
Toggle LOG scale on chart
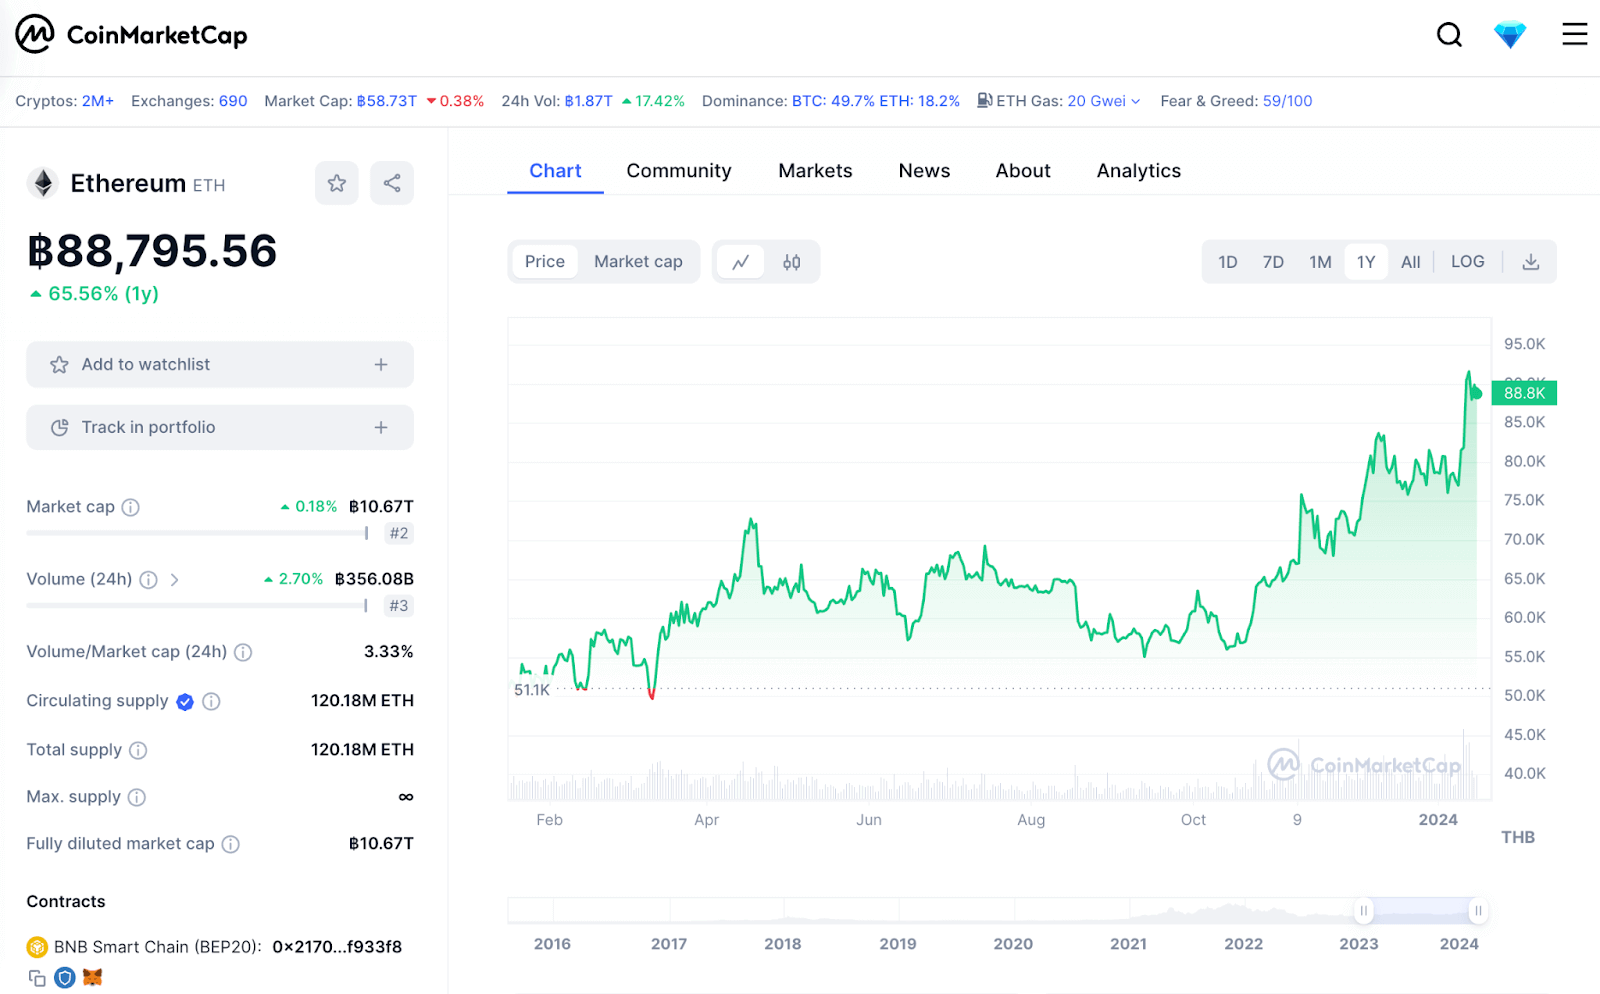(1467, 262)
